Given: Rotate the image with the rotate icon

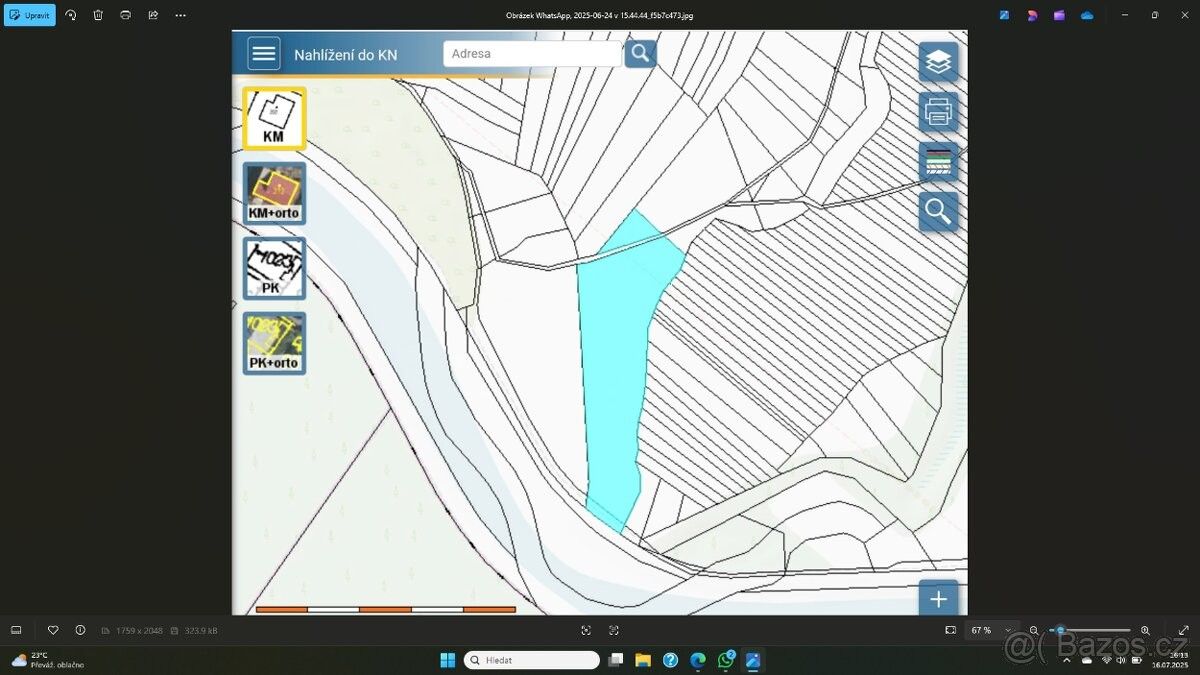Looking at the screenshot, I should (x=70, y=15).
